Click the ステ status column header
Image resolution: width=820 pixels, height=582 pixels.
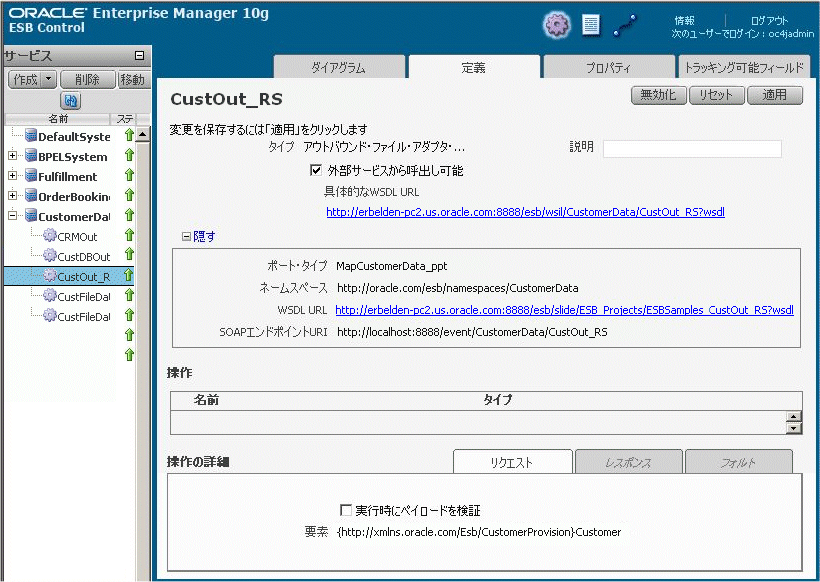click(x=125, y=119)
